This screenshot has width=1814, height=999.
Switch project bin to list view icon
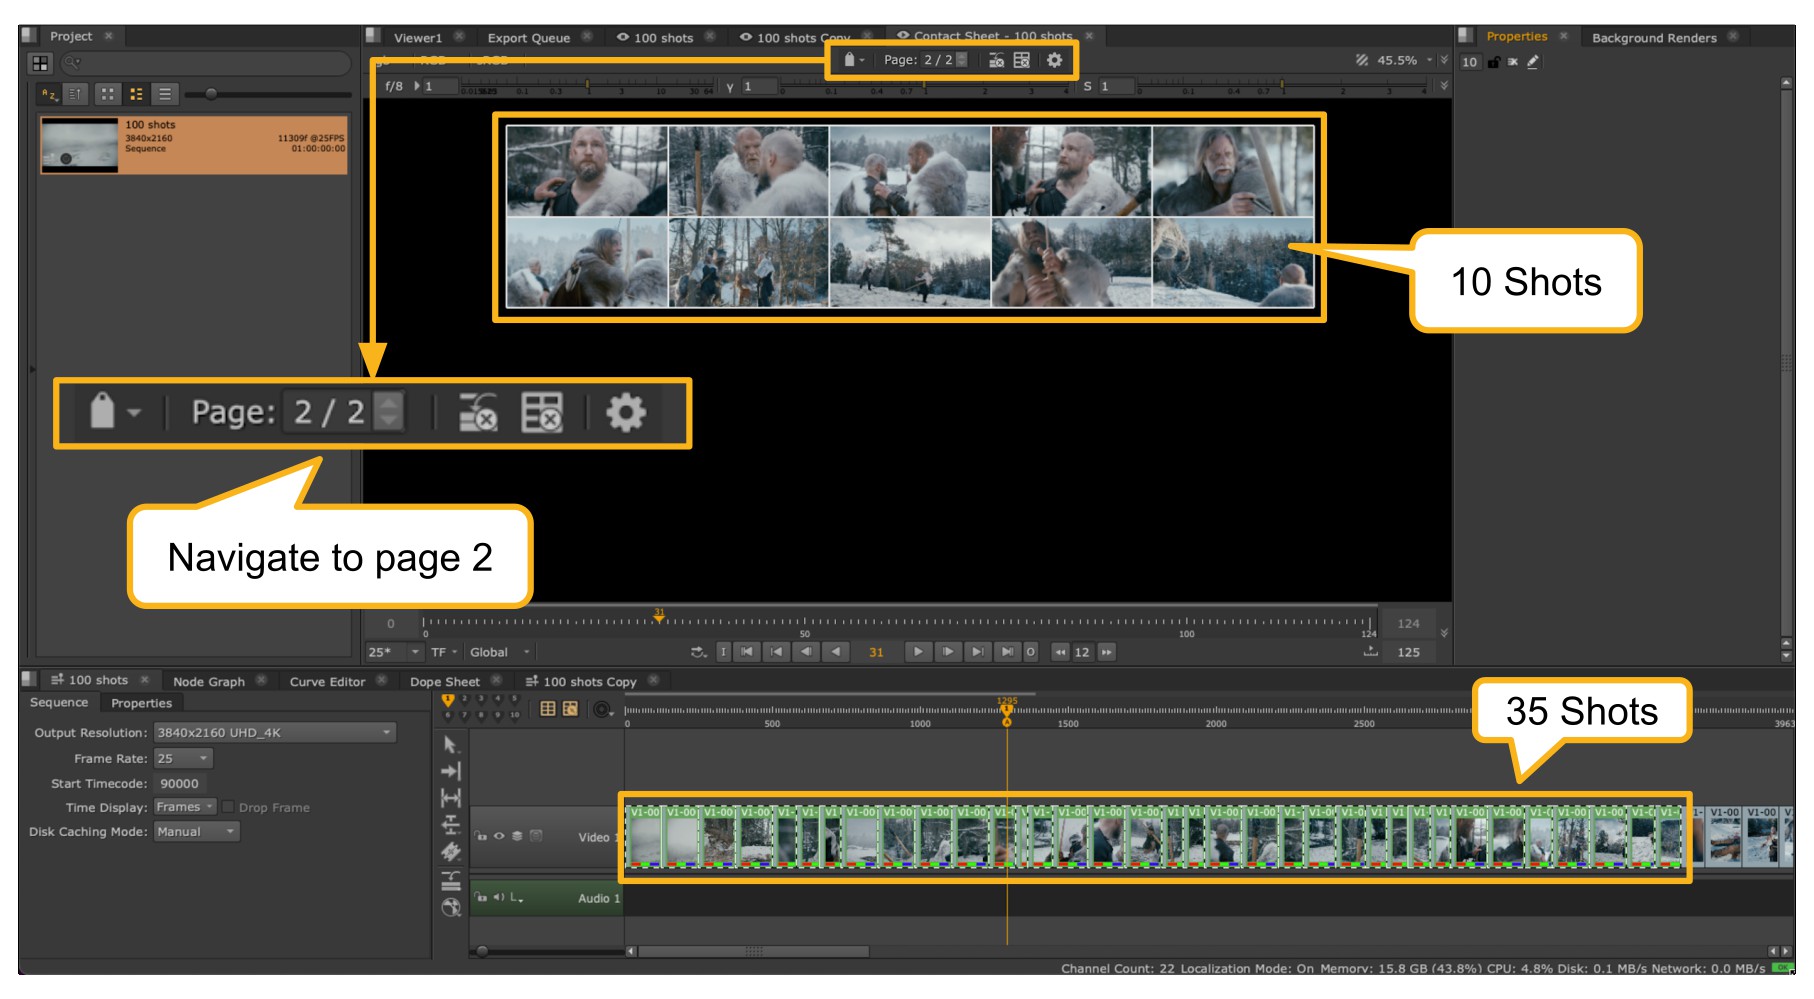(x=165, y=94)
